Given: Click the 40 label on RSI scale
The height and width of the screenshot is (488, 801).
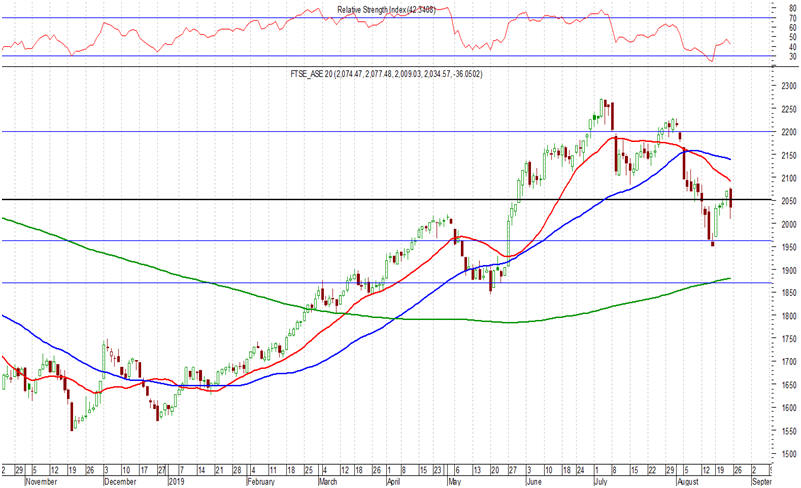Looking at the screenshot, I should [x=793, y=48].
